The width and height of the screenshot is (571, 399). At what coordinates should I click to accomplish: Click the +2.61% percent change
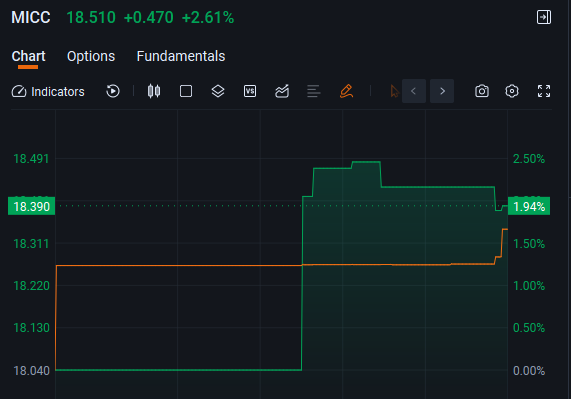(x=208, y=17)
